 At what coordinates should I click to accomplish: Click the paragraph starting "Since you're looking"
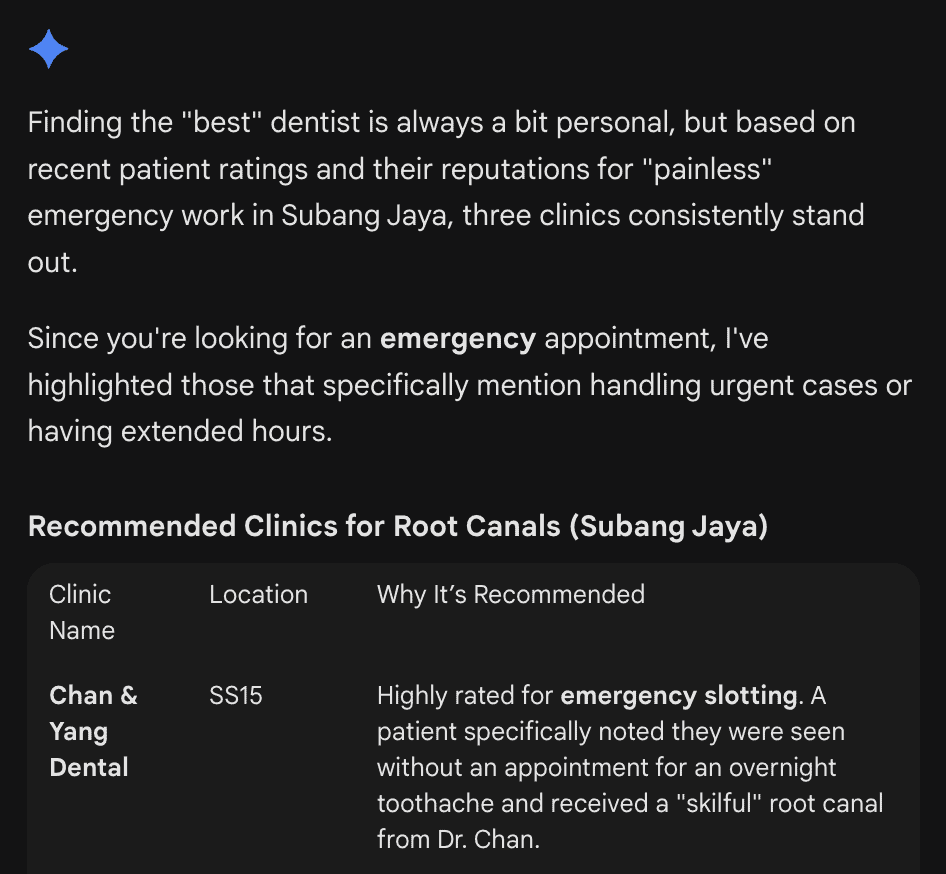pyautogui.click(x=470, y=385)
